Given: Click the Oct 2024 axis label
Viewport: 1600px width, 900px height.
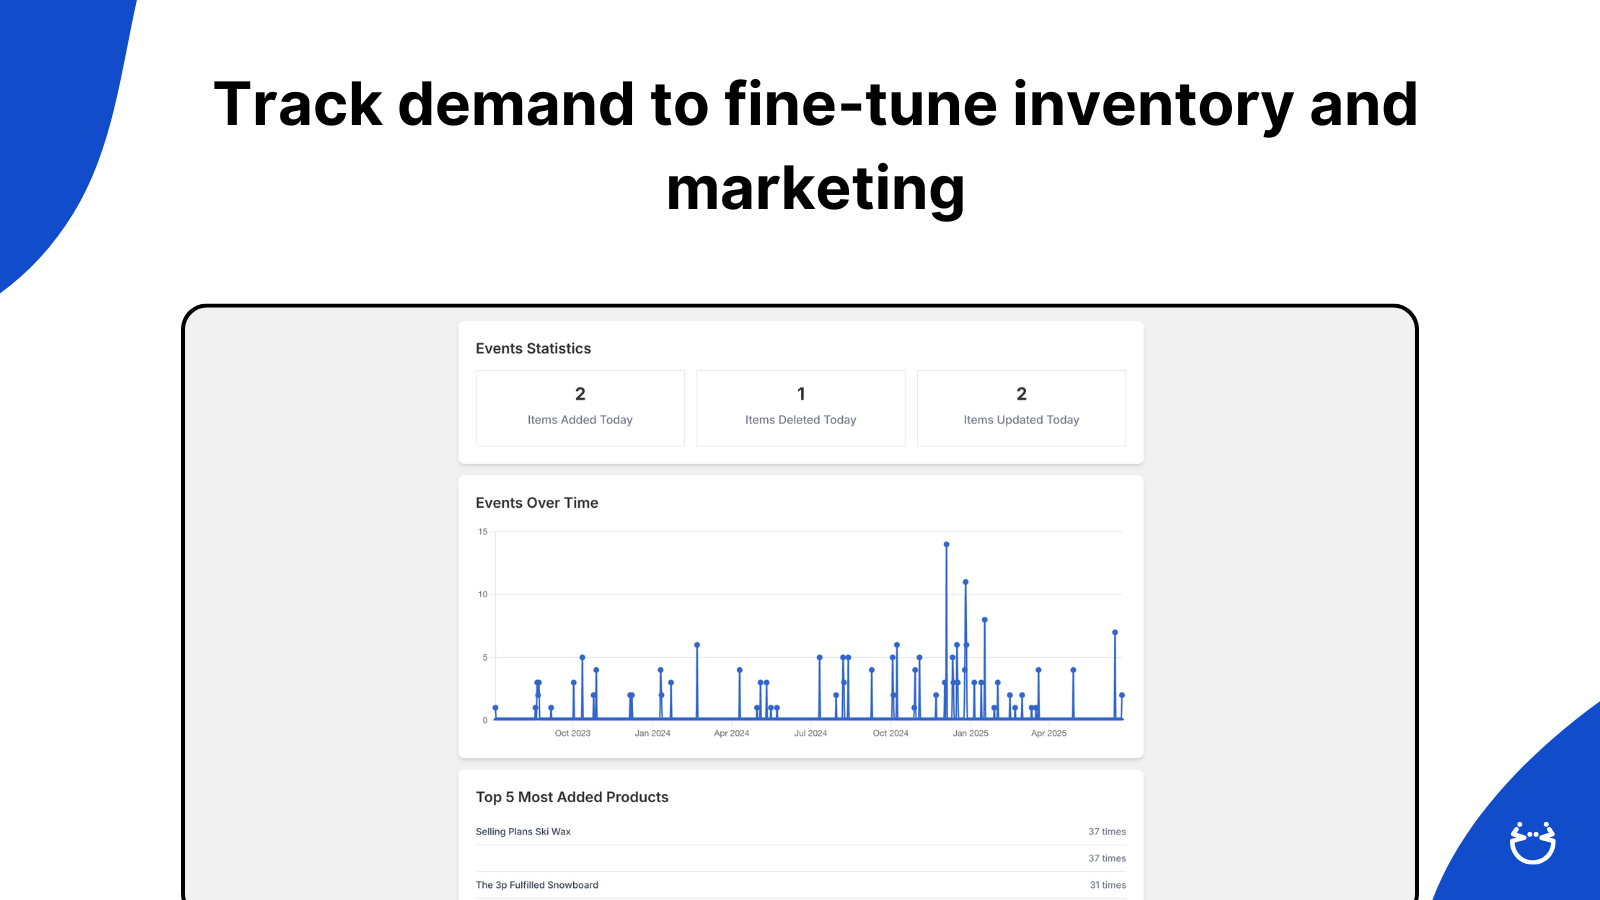Looking at the screenshot, I should (x=890, y=733).
